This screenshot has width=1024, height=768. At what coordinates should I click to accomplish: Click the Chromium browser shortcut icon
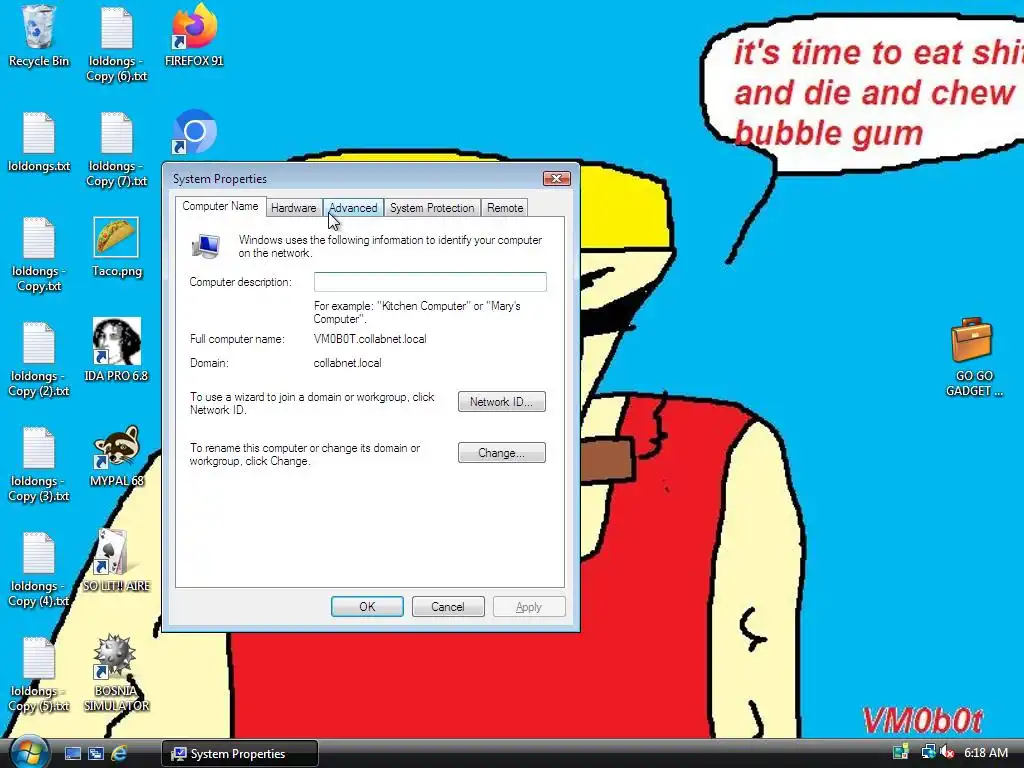click(x=194, y=131)
